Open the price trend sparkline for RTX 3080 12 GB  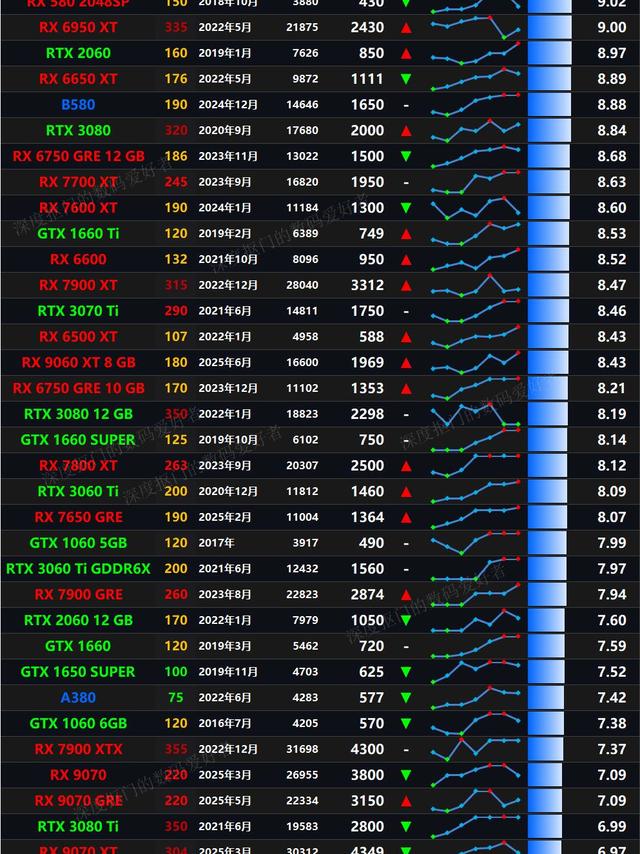point(476,414)
